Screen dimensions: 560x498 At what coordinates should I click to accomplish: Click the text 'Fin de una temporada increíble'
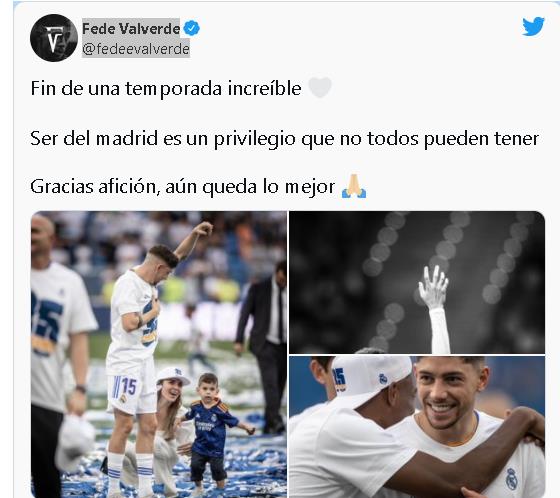(166, 88)
